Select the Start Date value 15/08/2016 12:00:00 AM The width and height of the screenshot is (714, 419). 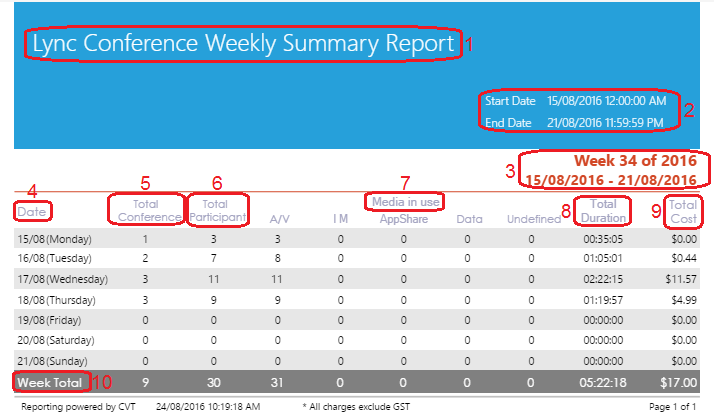click(607, 101)
